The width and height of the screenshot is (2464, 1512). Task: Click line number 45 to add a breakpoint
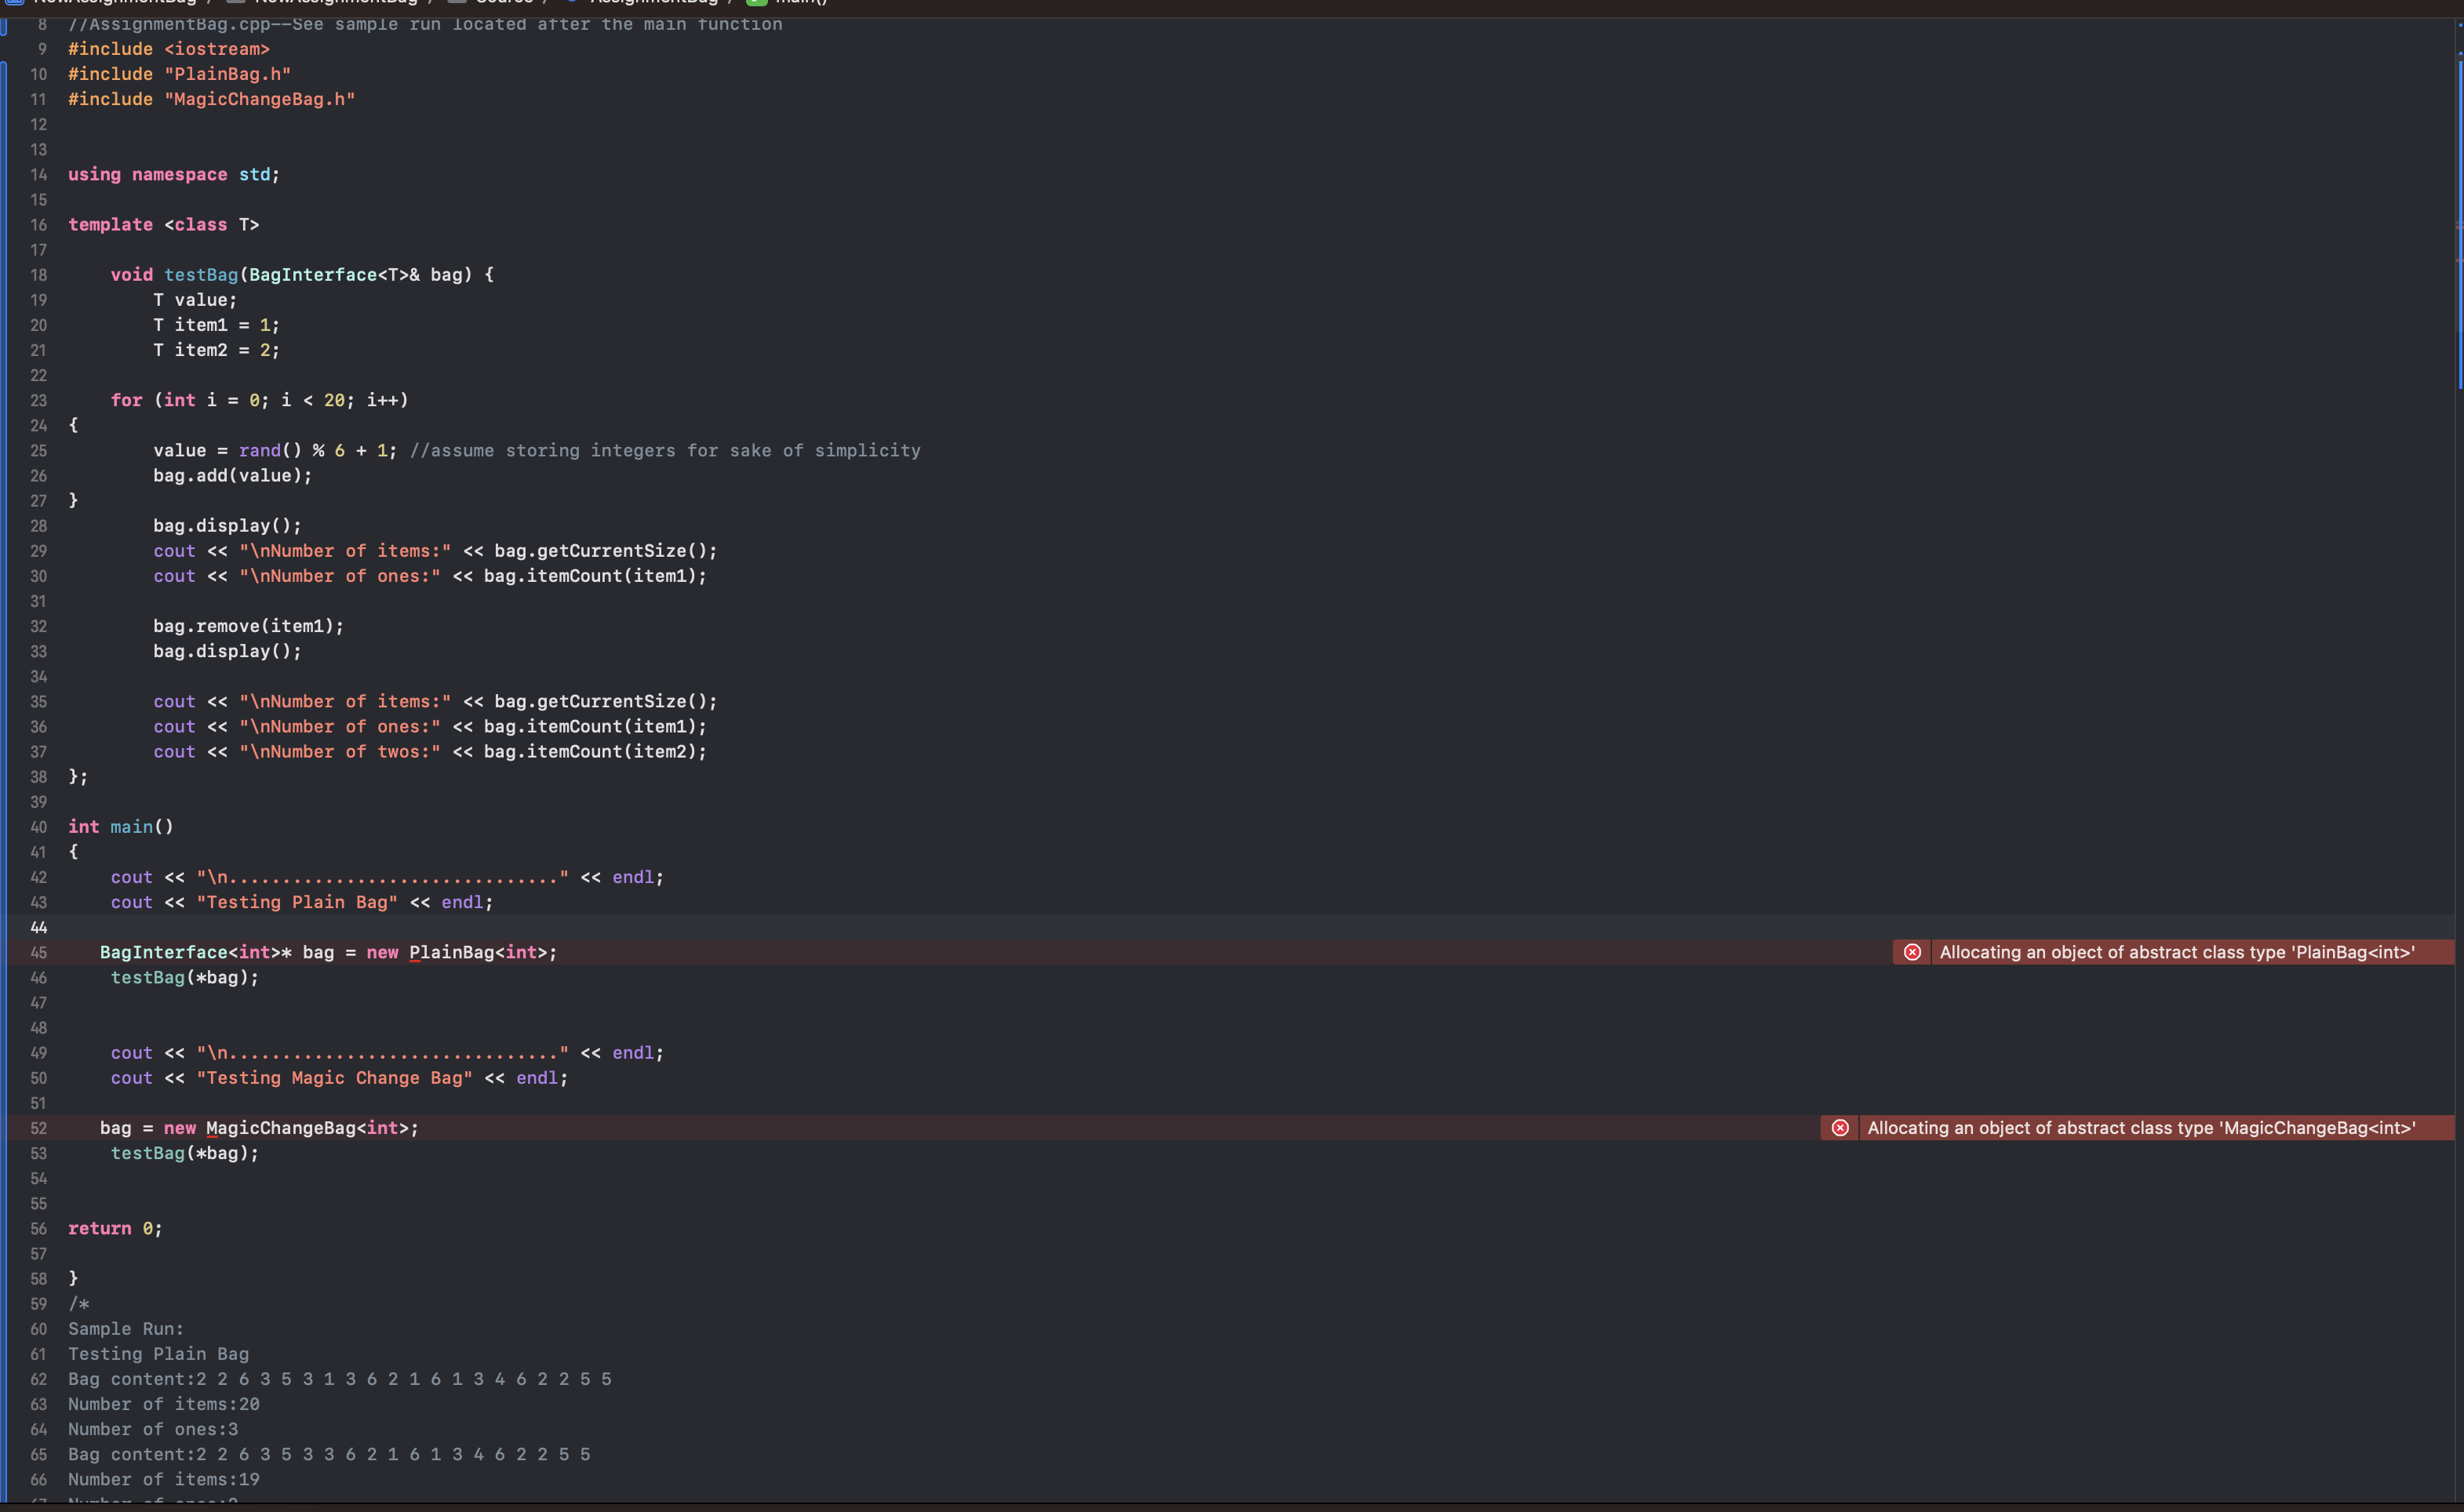point(38,953)
